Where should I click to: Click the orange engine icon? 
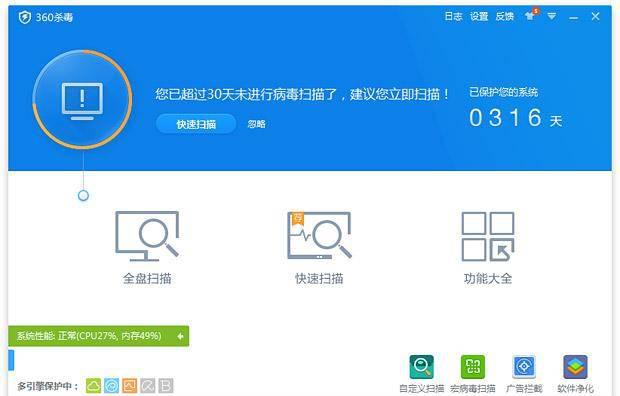(x=130, y=386)
